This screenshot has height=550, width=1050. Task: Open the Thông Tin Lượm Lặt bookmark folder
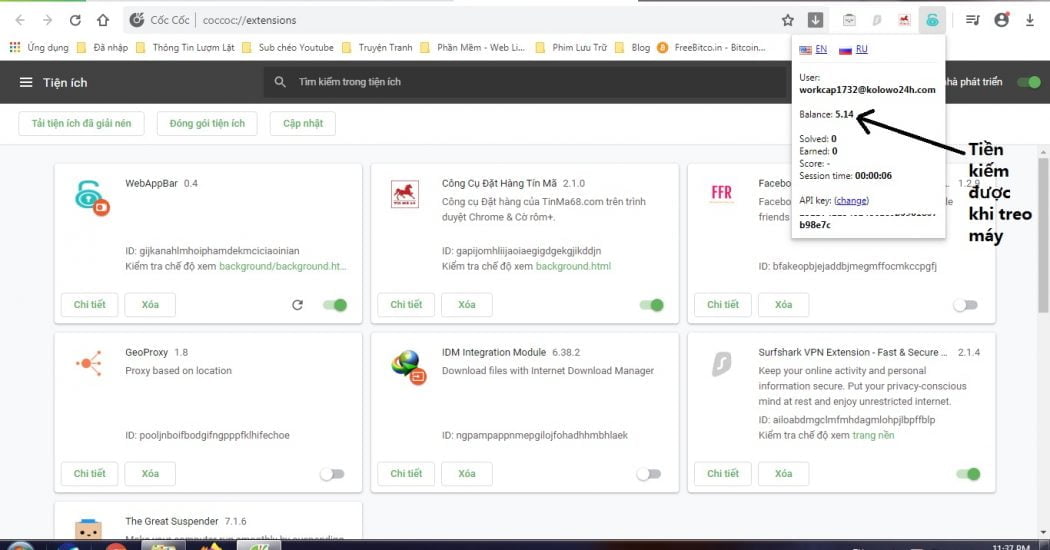[x=185, y=47]
